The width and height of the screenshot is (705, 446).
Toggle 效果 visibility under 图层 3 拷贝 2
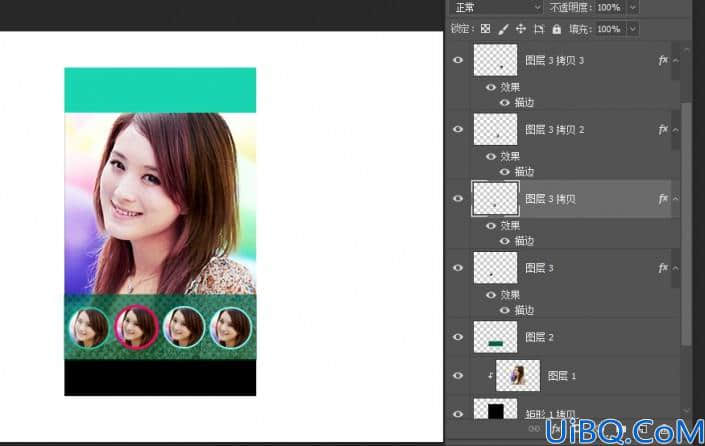491,156
